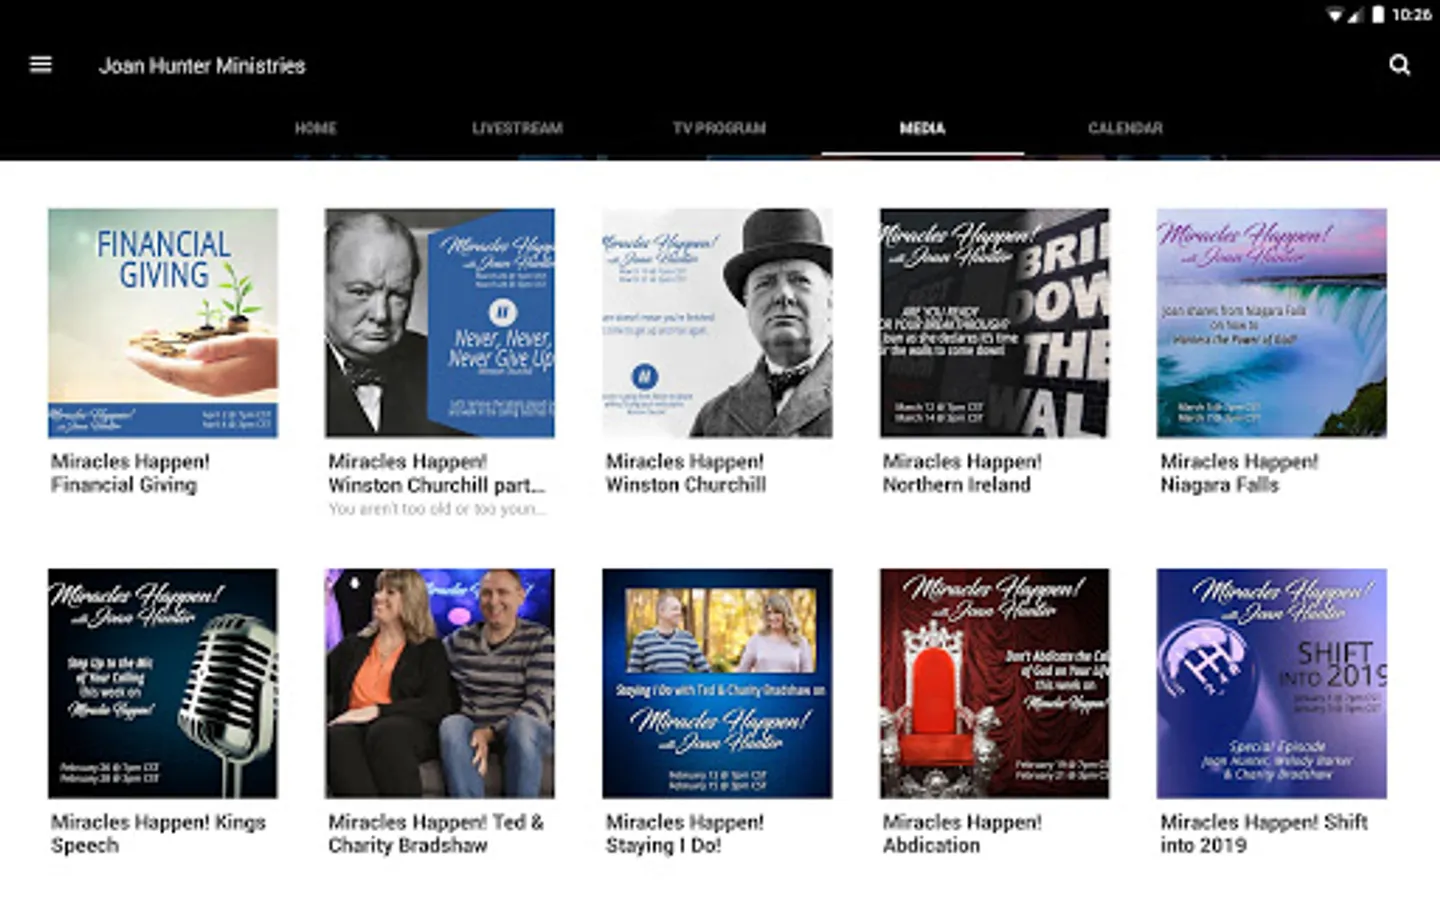Click 'Miracles Happen! Financial Giving' title
This screenshot has width=1440, height=900.
[x=130, y=473]
